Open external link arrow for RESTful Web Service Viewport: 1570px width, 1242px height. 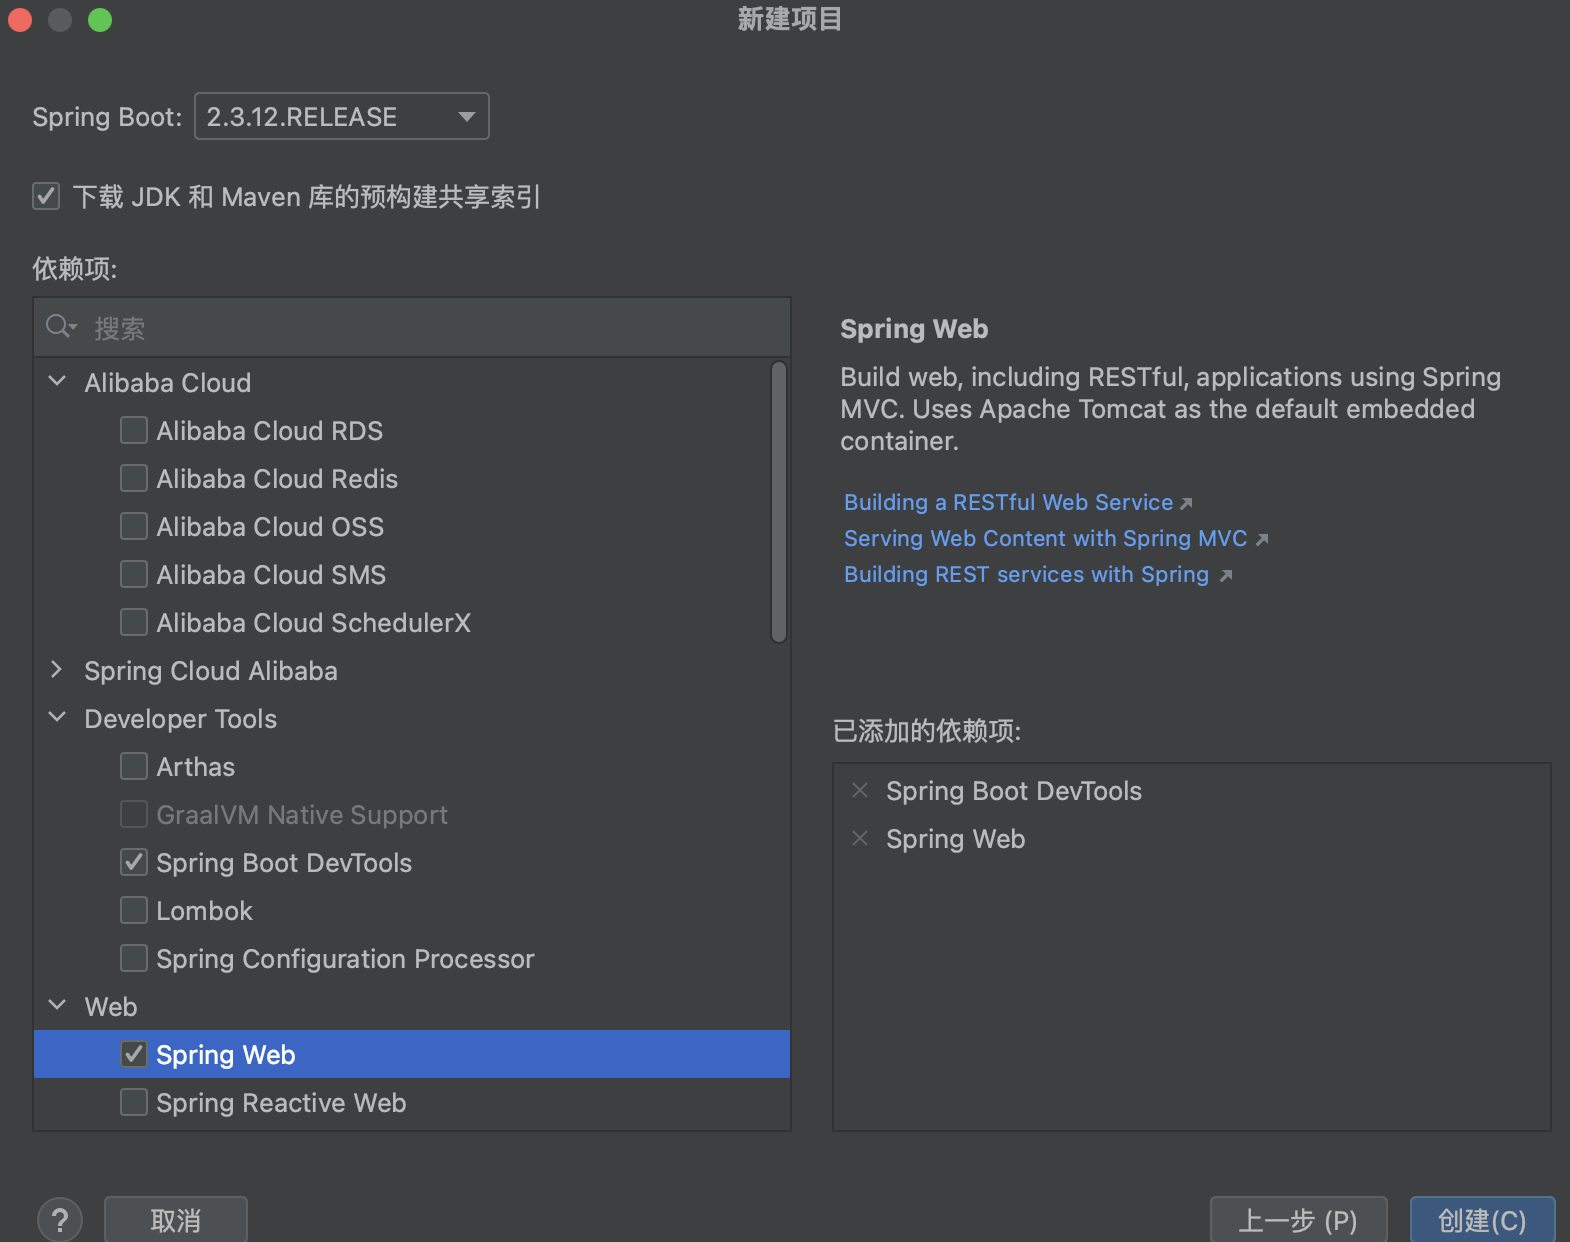pos(1187,504)
